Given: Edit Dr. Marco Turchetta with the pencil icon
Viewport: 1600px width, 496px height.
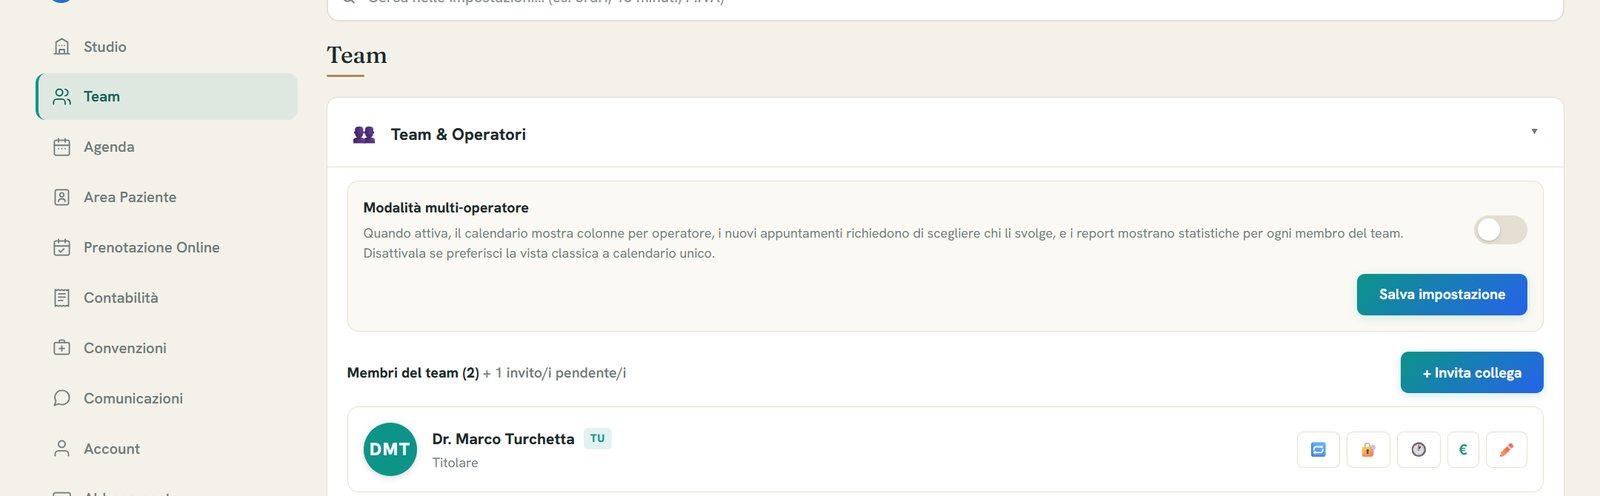Looking at the screenshot, I should pyautogui.click(x=1506, y=450).
